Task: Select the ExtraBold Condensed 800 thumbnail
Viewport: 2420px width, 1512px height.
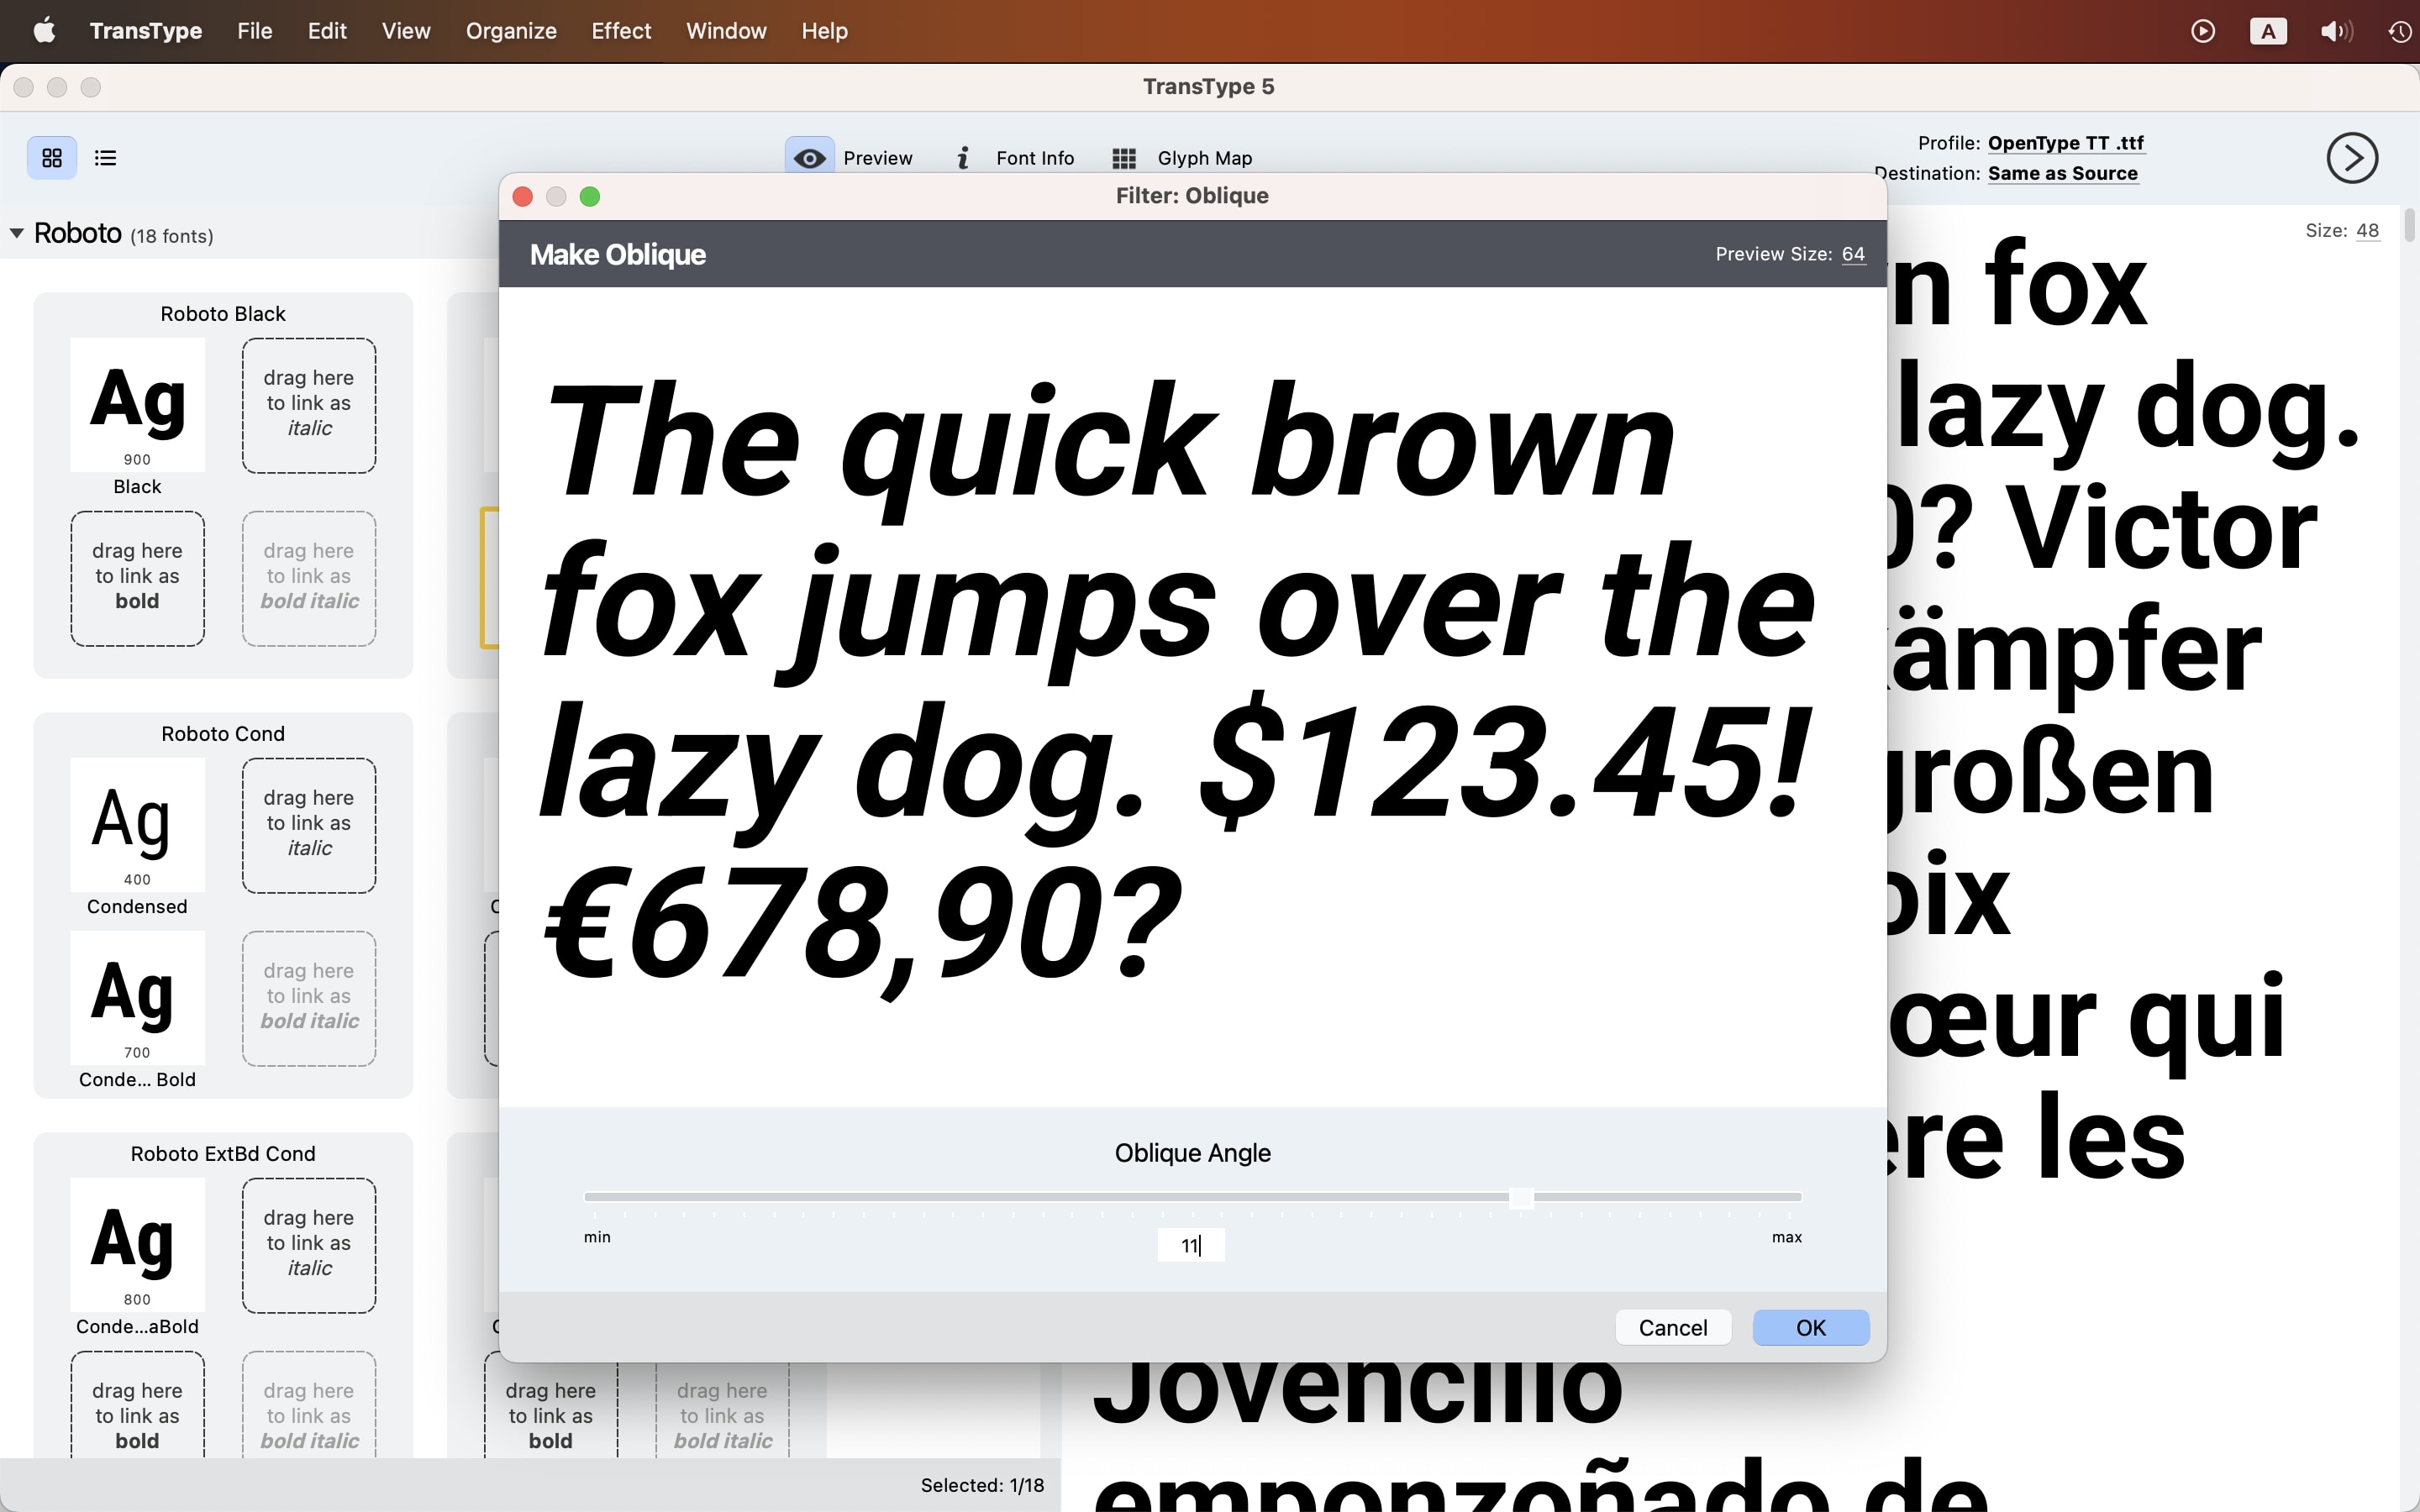Action: coord(138,1244)
